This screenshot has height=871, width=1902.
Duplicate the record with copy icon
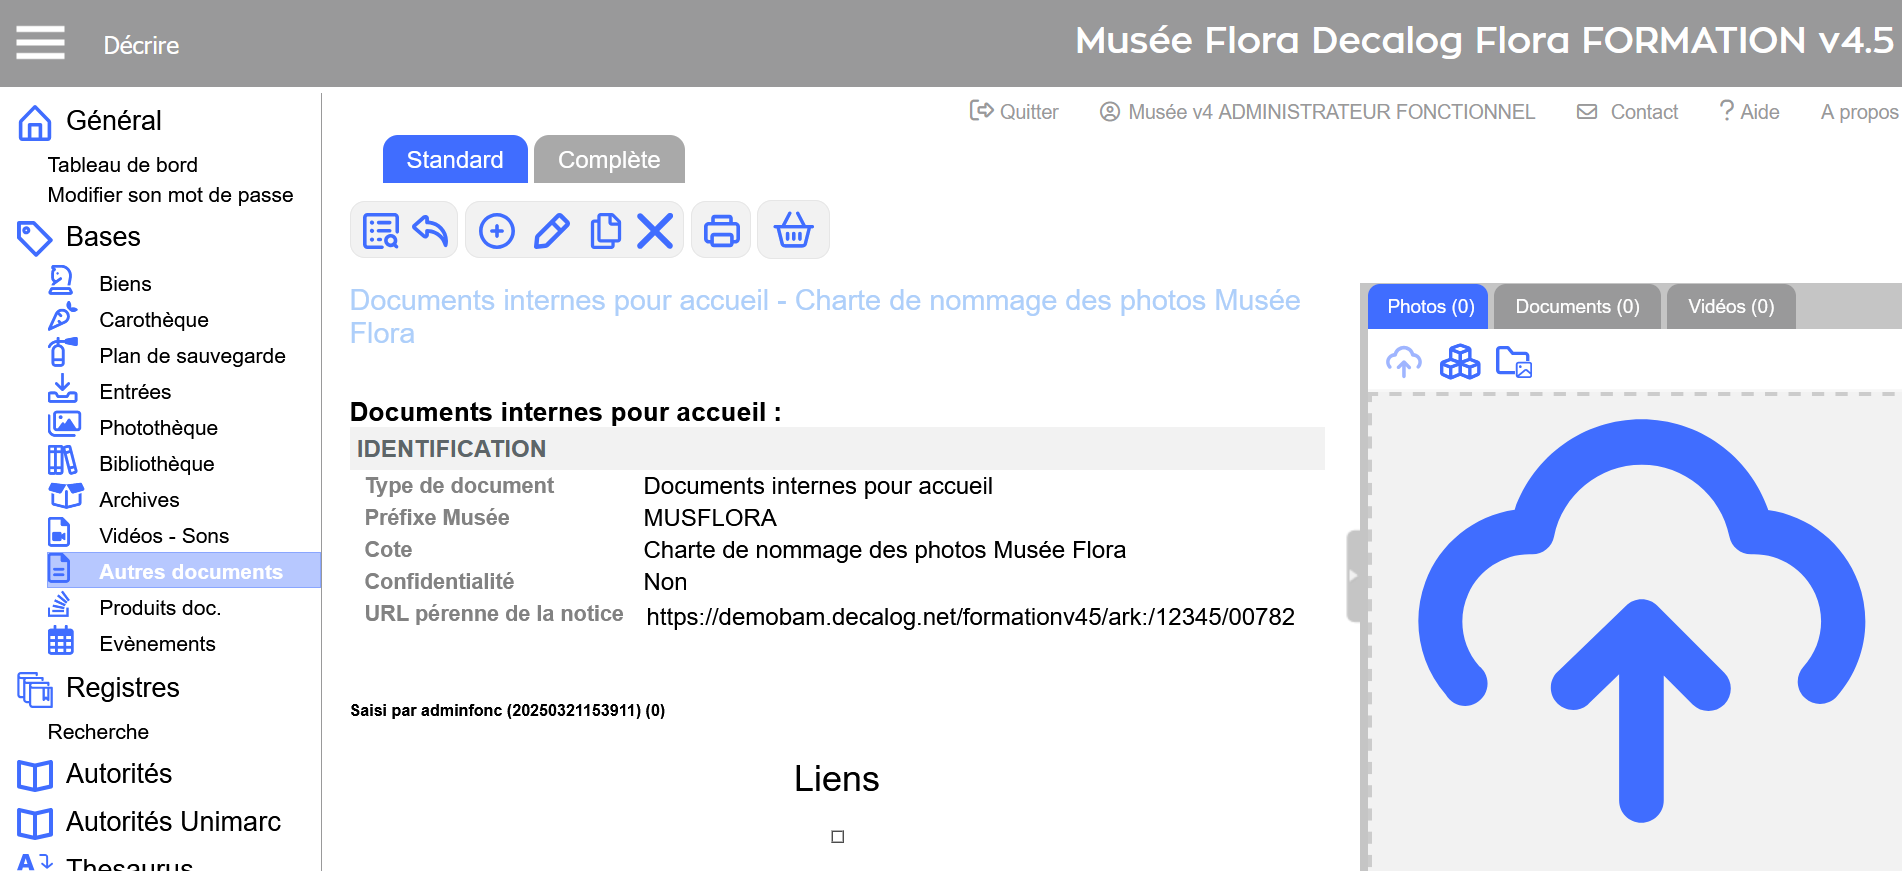(x=605, y=231)
